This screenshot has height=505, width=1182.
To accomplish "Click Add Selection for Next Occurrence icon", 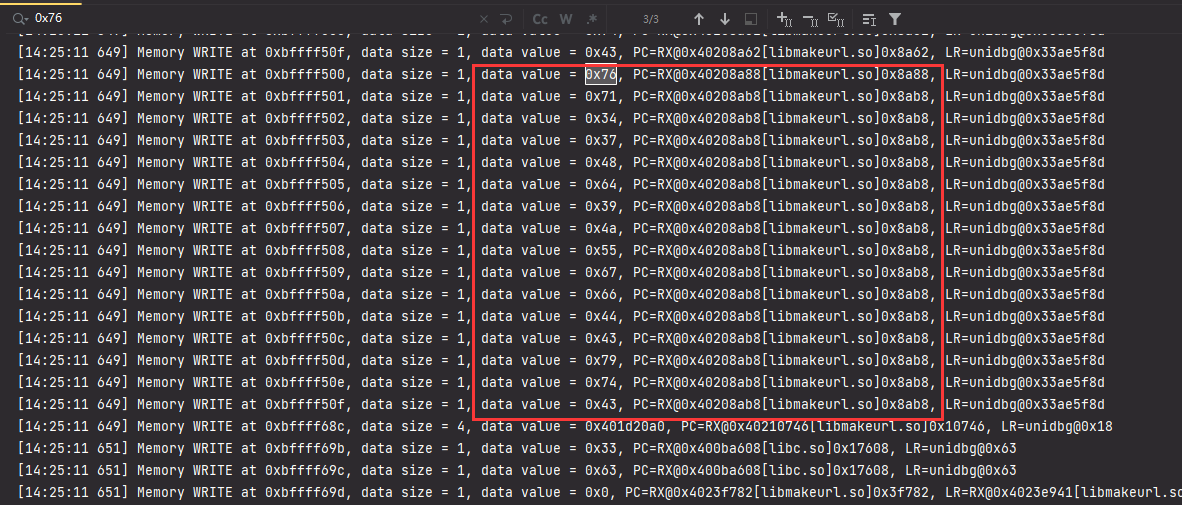I will (x=784, y=19).
